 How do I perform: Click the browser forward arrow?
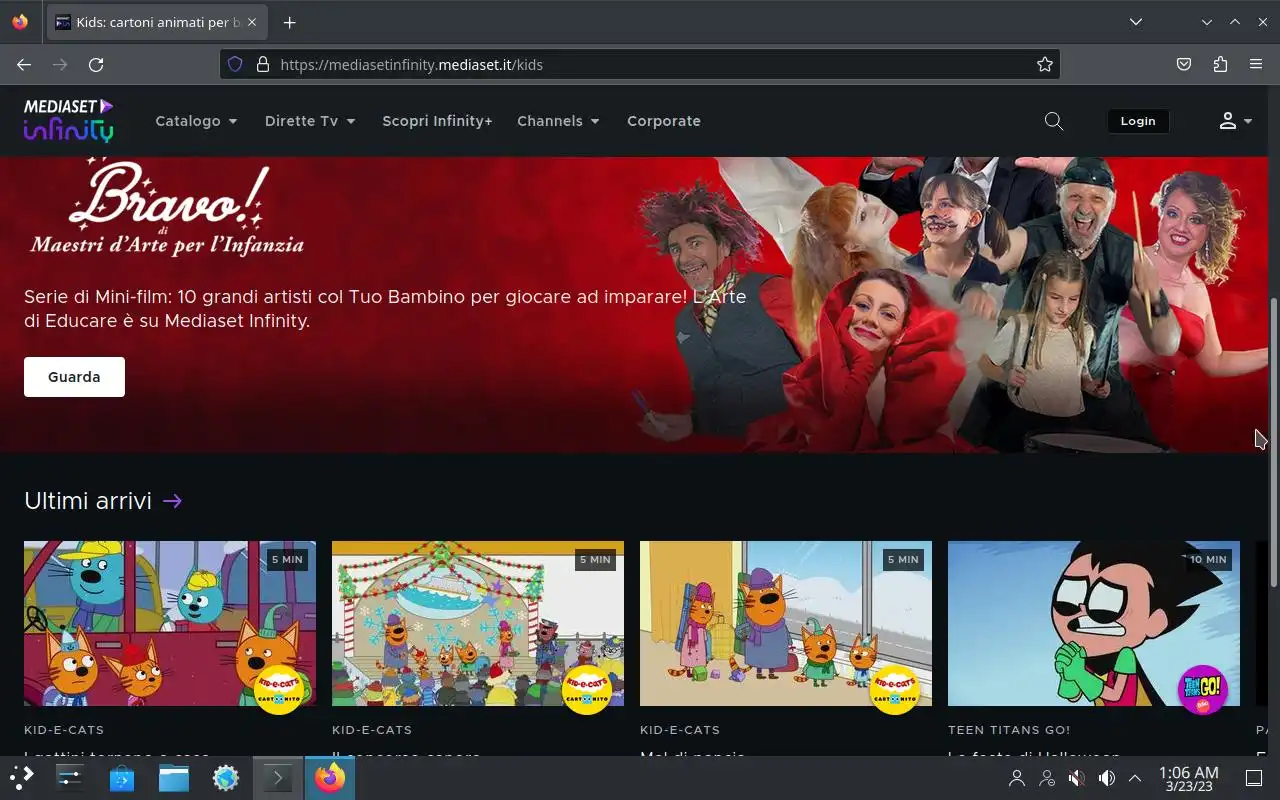(60, 64)
